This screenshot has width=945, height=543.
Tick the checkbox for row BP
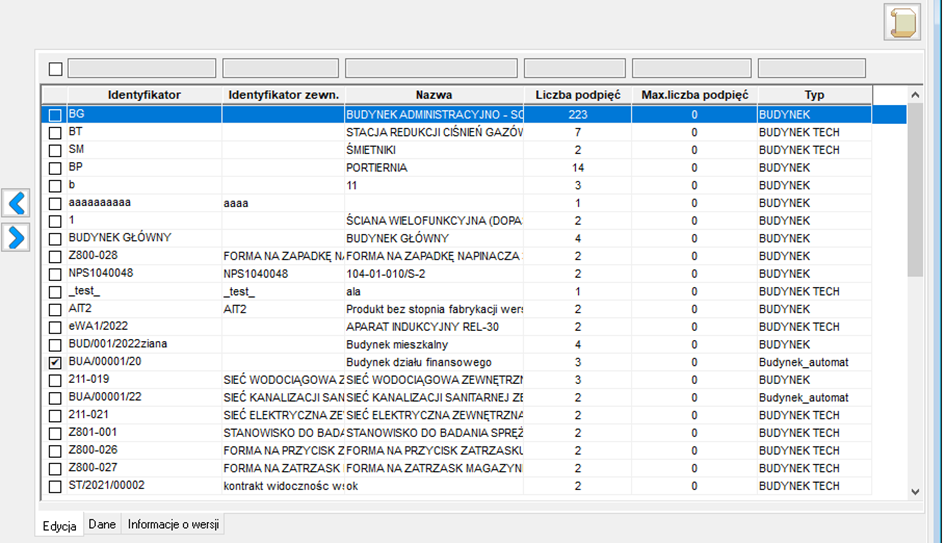point(55,168)
